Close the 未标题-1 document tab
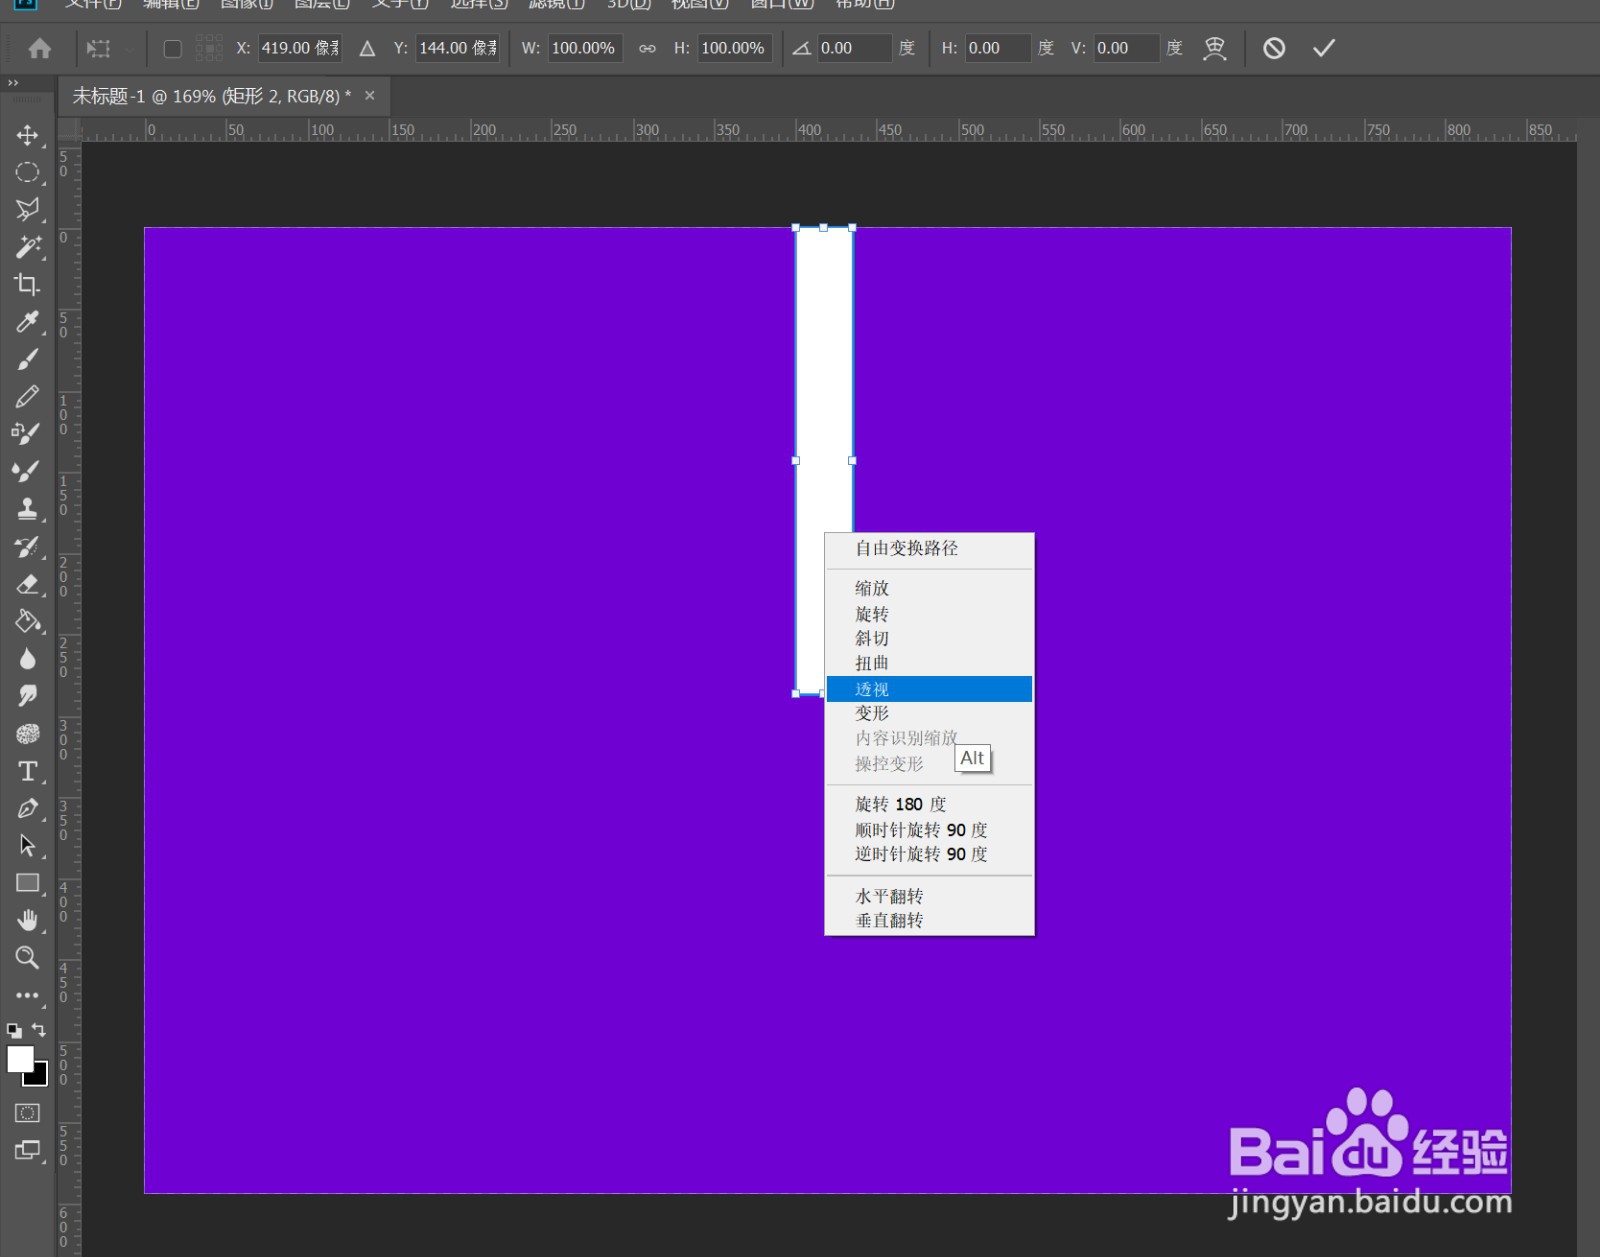 click(x=370, y=96)
